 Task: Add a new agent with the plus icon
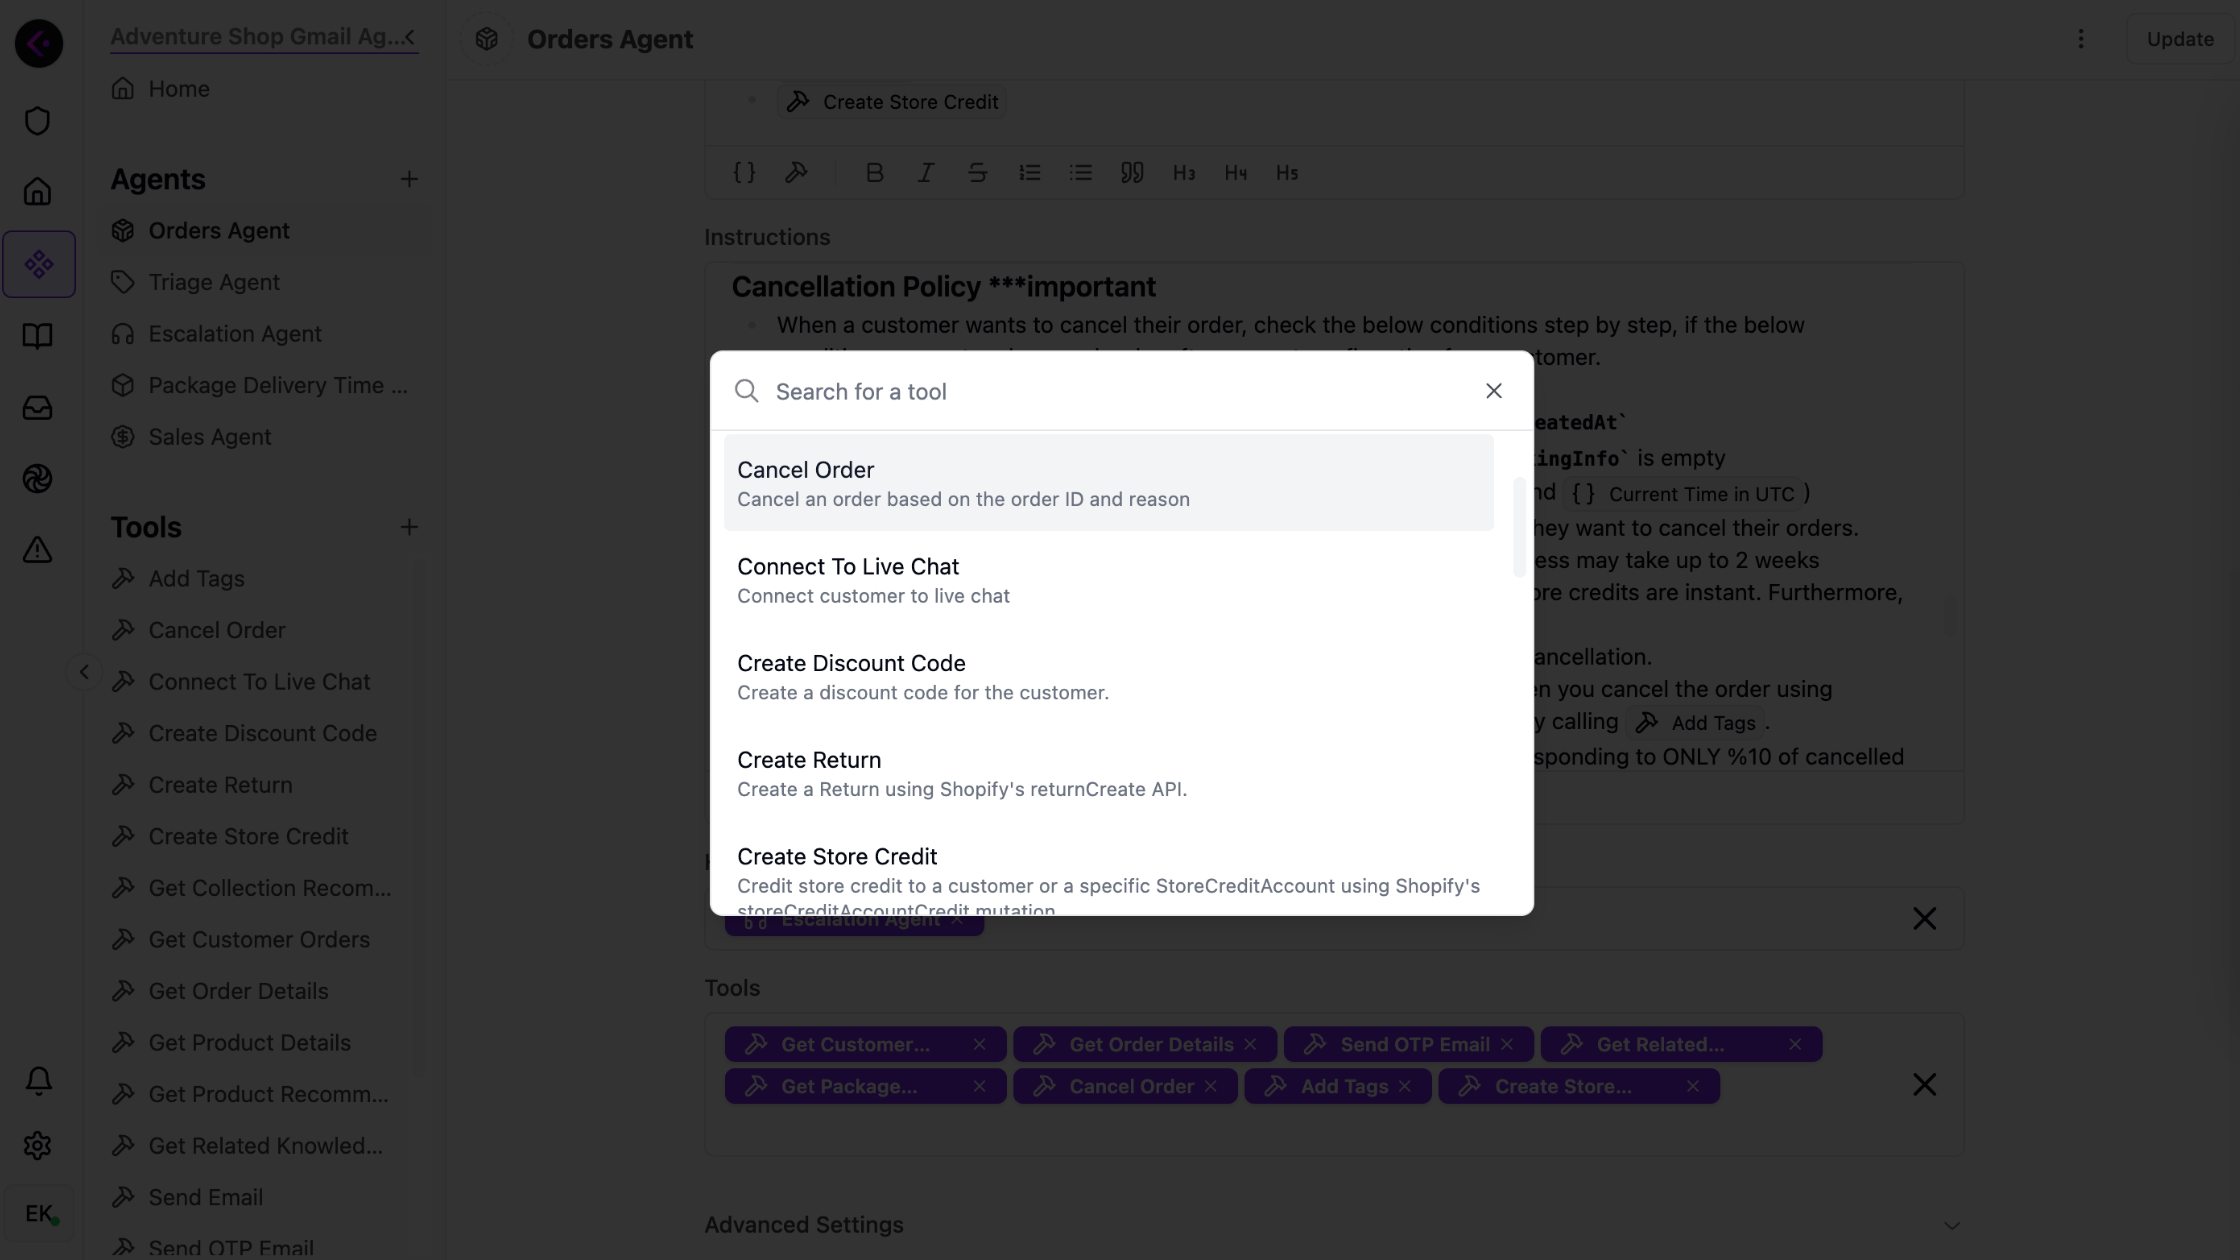(x=408, y=180)
